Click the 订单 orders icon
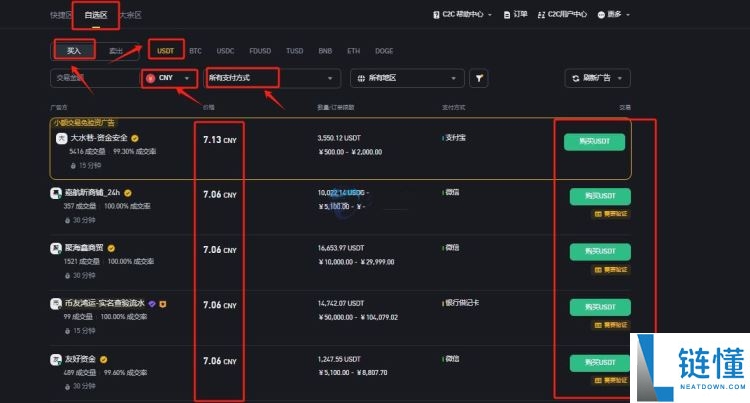750x403 pixels. (x=507, y=15)
